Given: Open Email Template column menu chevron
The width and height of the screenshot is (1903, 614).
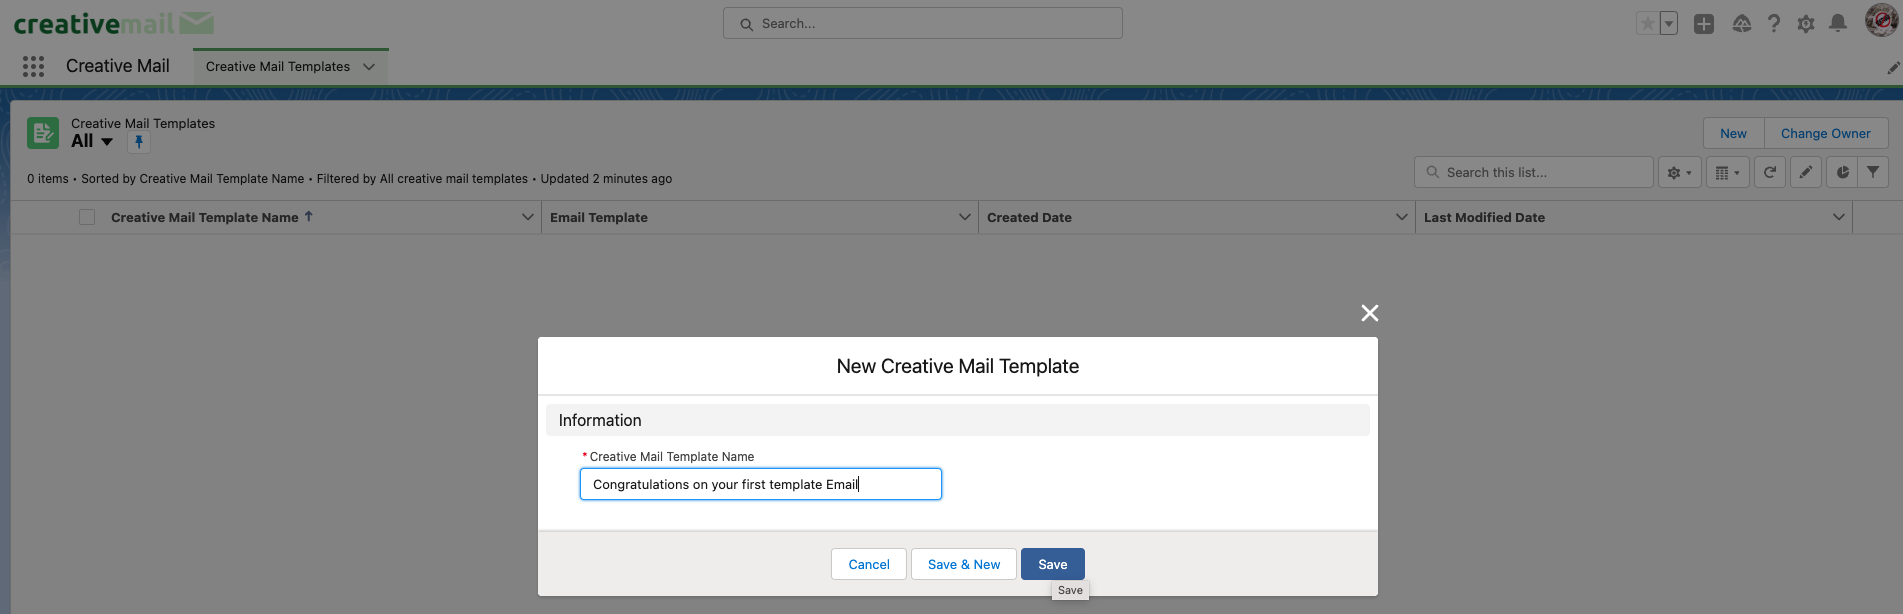Looking at the screenshot, I should [965, 217].
